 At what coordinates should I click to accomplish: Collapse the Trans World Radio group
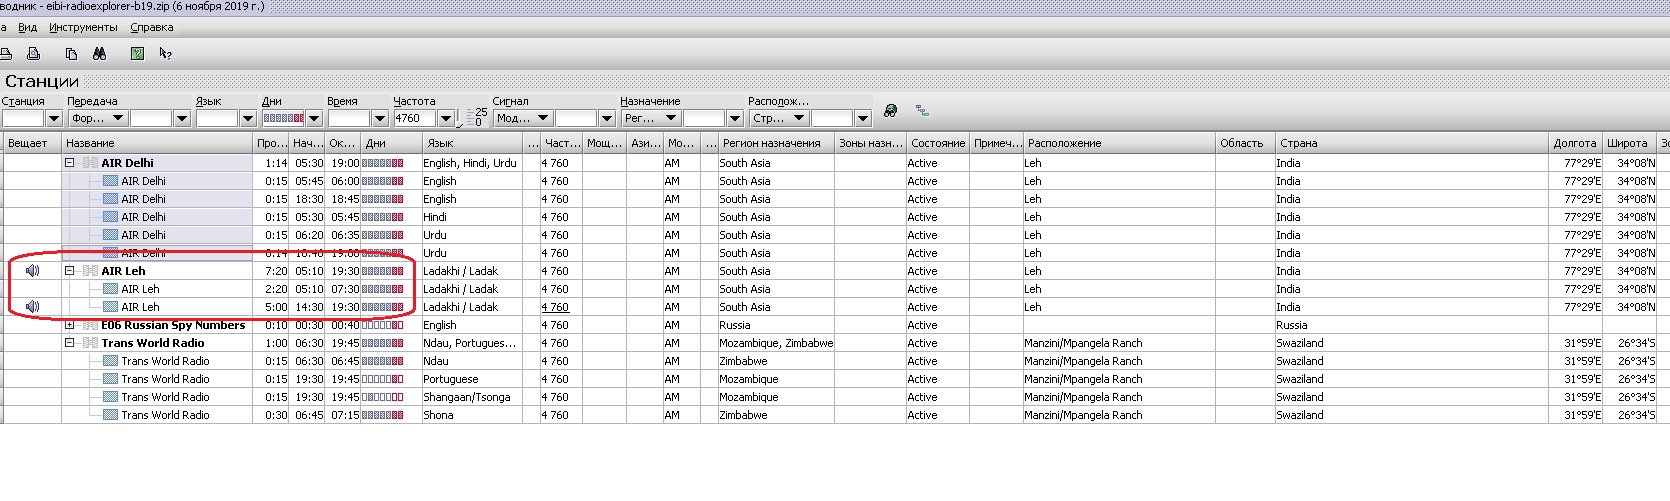click(x=70, y=343)
